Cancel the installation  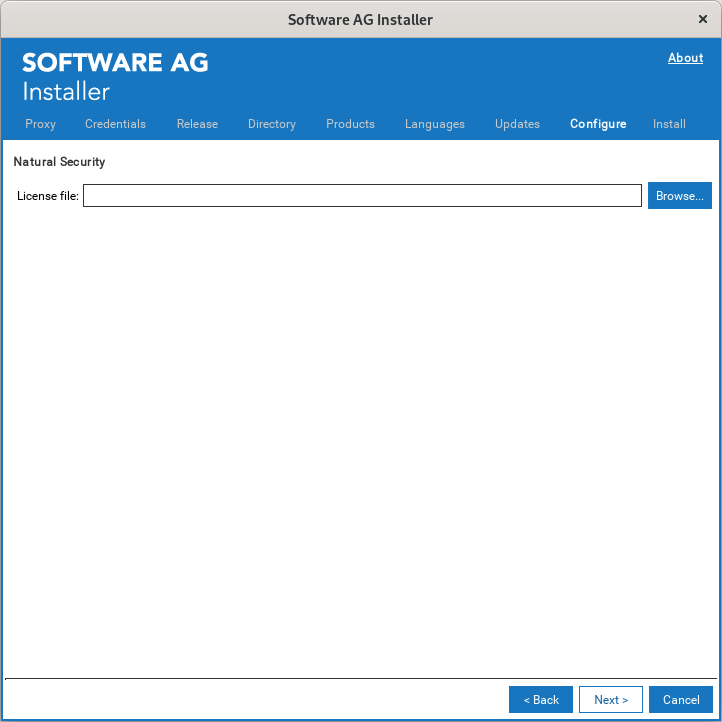[681, 699]
